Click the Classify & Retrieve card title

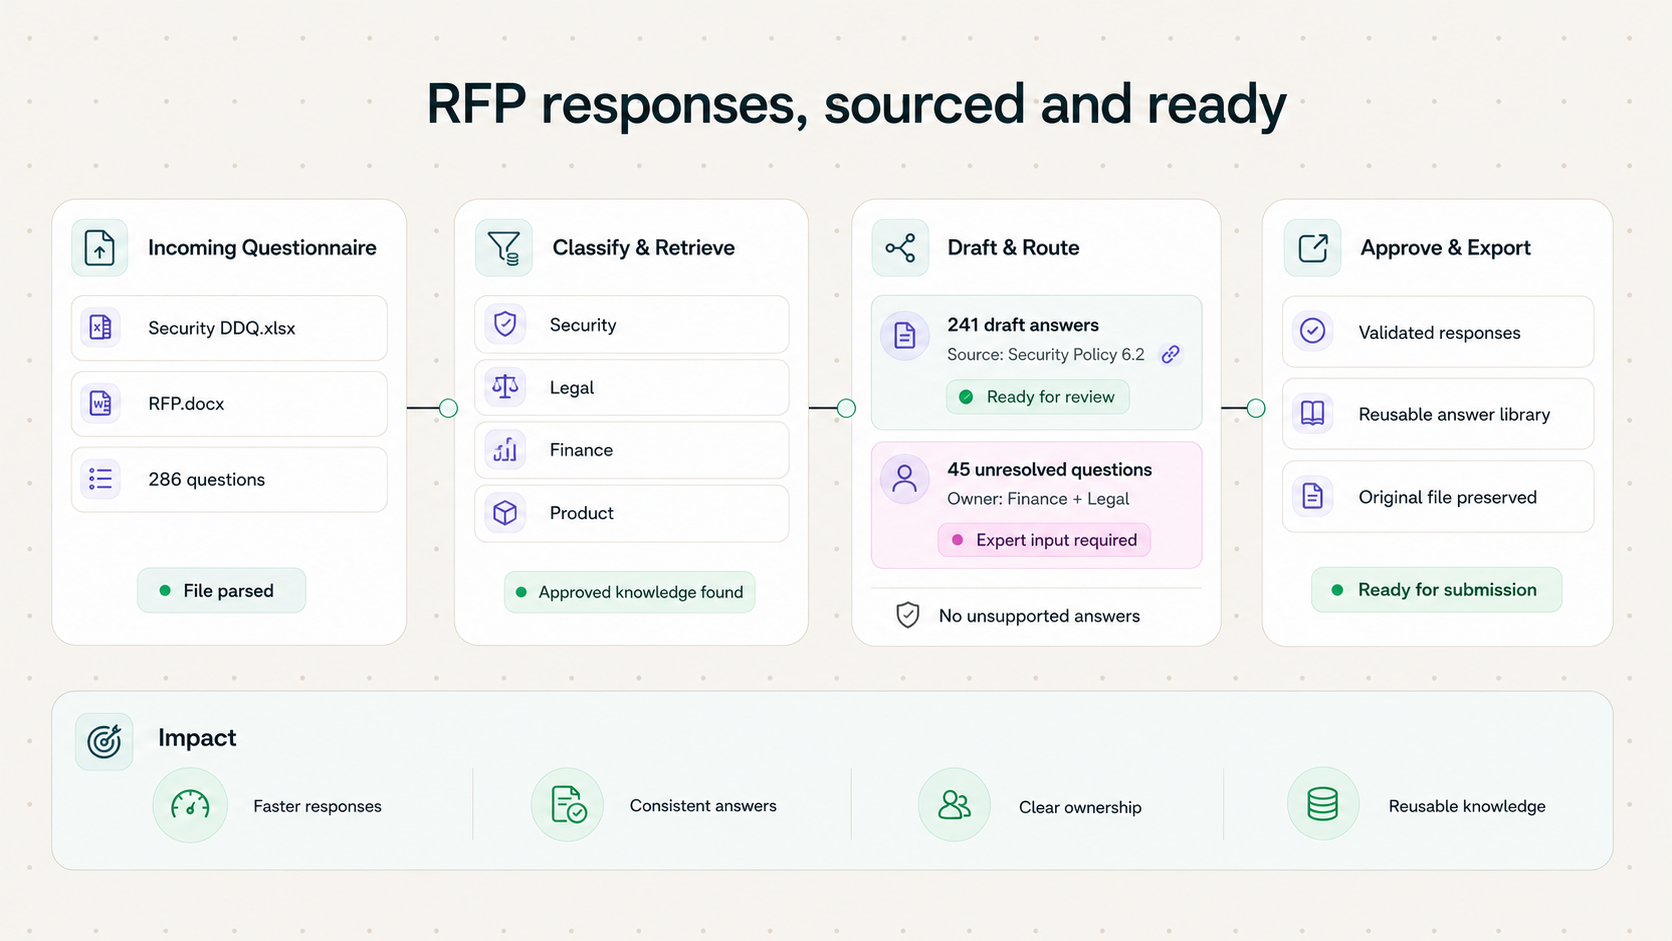pyautogui.click(x=644, y=248)
